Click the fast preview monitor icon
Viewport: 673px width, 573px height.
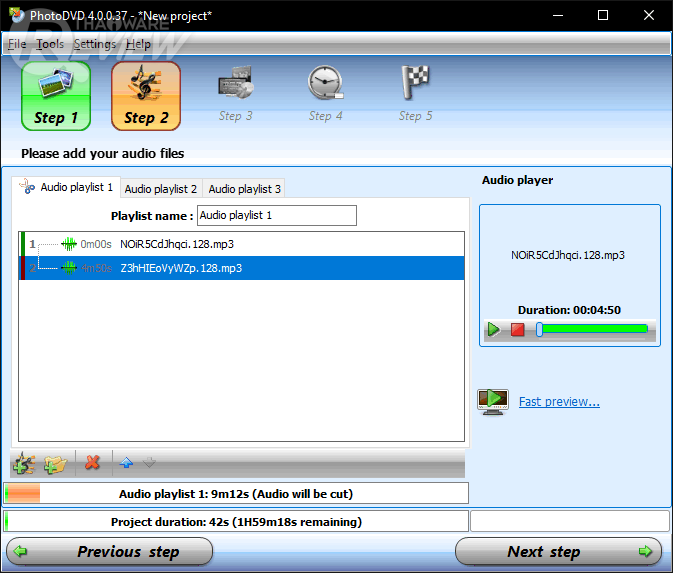[x=493, y=402]
